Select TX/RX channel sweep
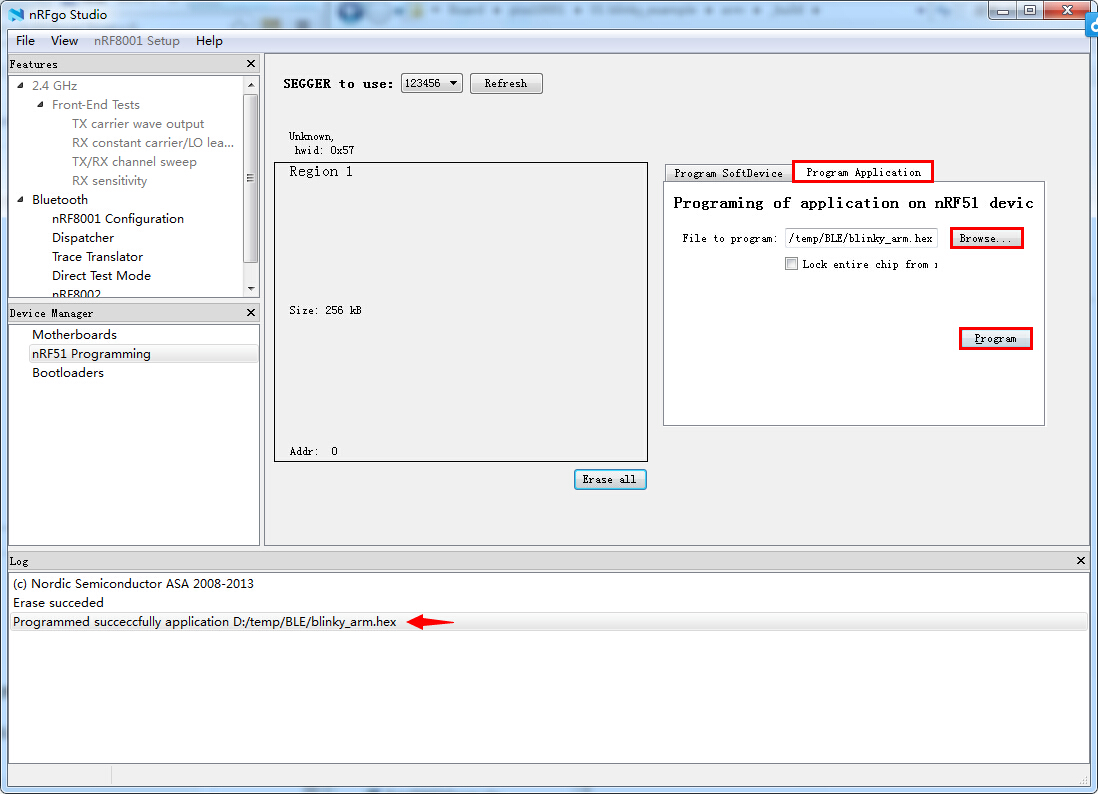Screen dimensions: 1098x794 pyautogui.click(x=134, y=162)
